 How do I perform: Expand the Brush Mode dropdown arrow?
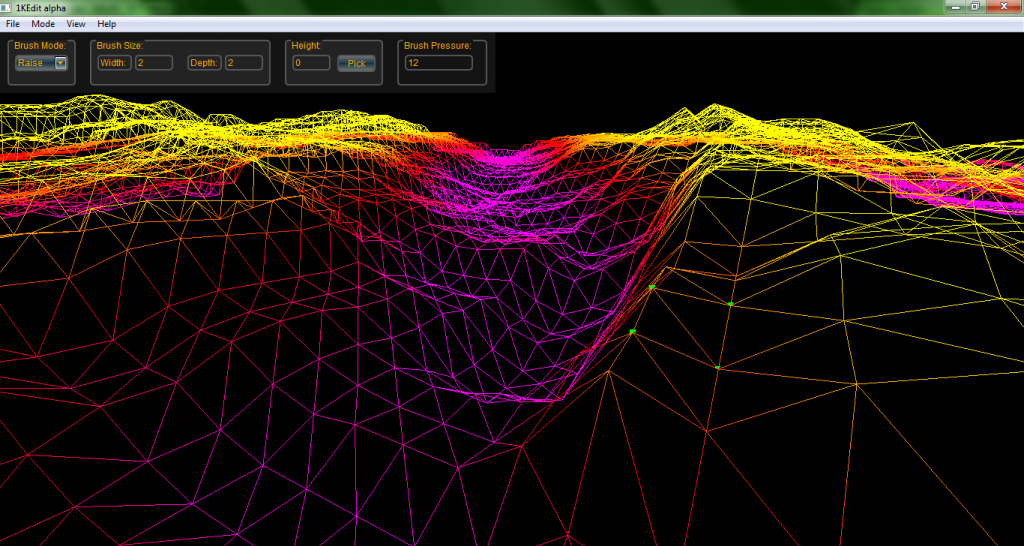click(61, 63)
